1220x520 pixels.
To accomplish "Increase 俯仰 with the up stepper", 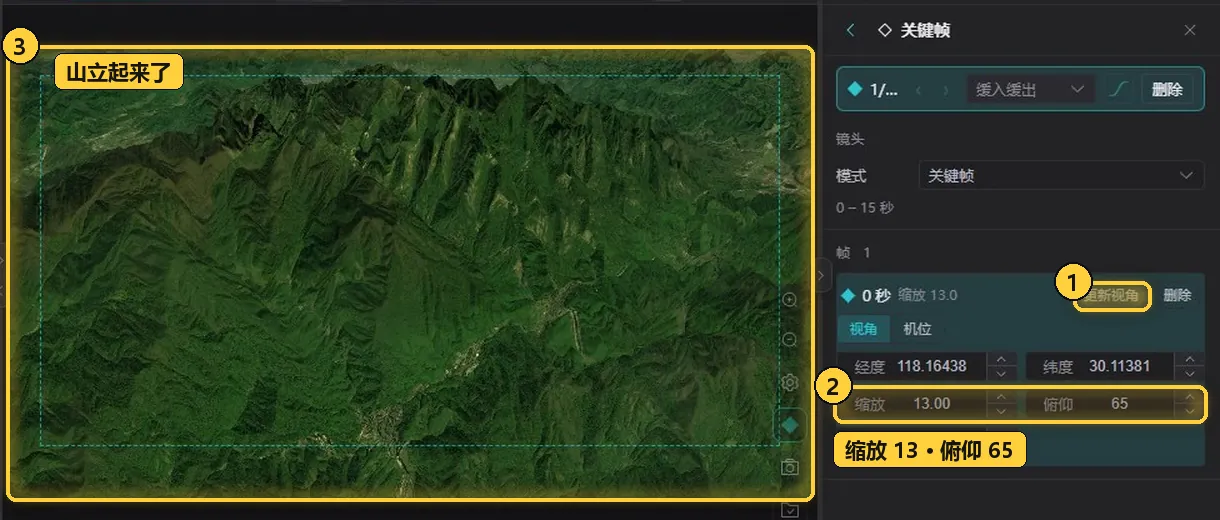I will (1189, 398).
